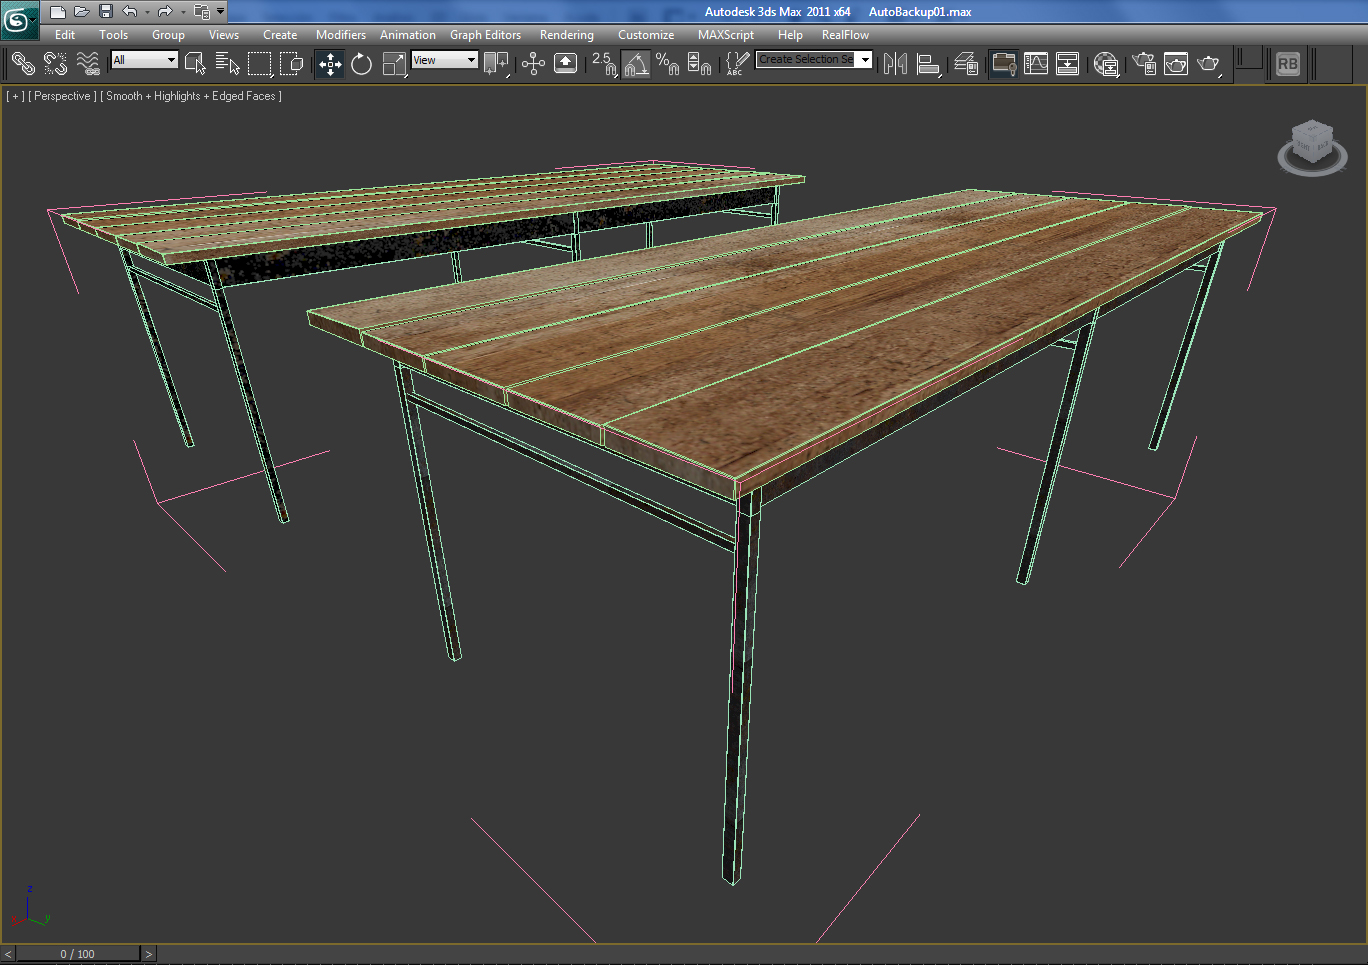
Task: Select the Bind to Space Warp tool
Action: pos(88,64)
